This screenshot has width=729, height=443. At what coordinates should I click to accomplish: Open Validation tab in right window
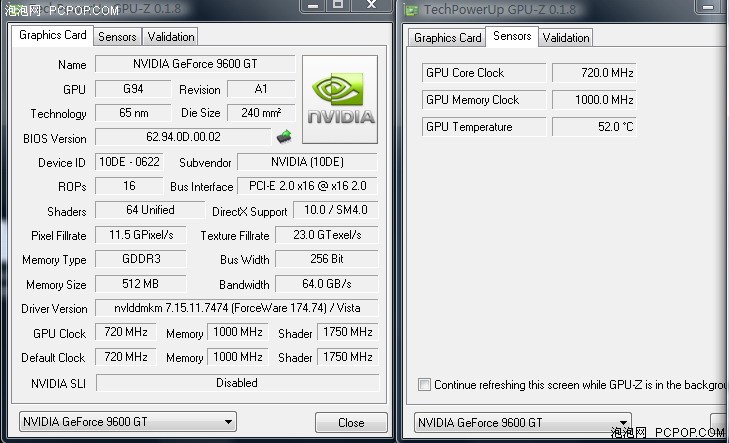pyautogui.click(x=566, y=38)
